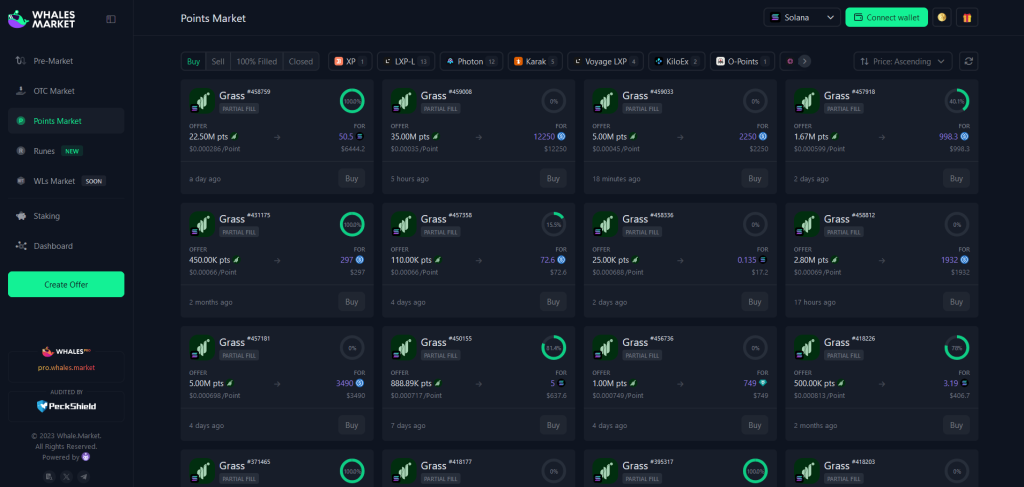
Task: Click Grass token icon on offer #458759
Action: (x=202, y=101)
